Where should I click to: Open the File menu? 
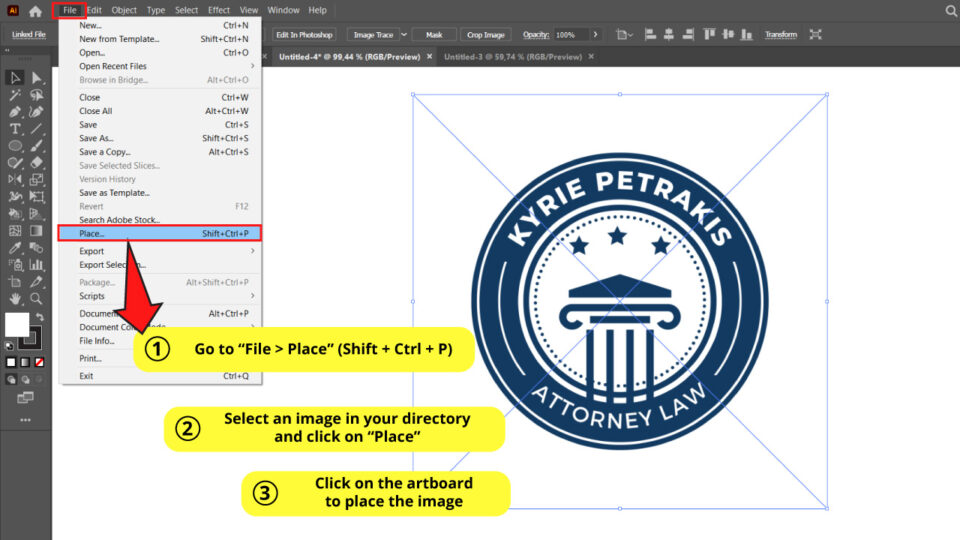[69, 10]
